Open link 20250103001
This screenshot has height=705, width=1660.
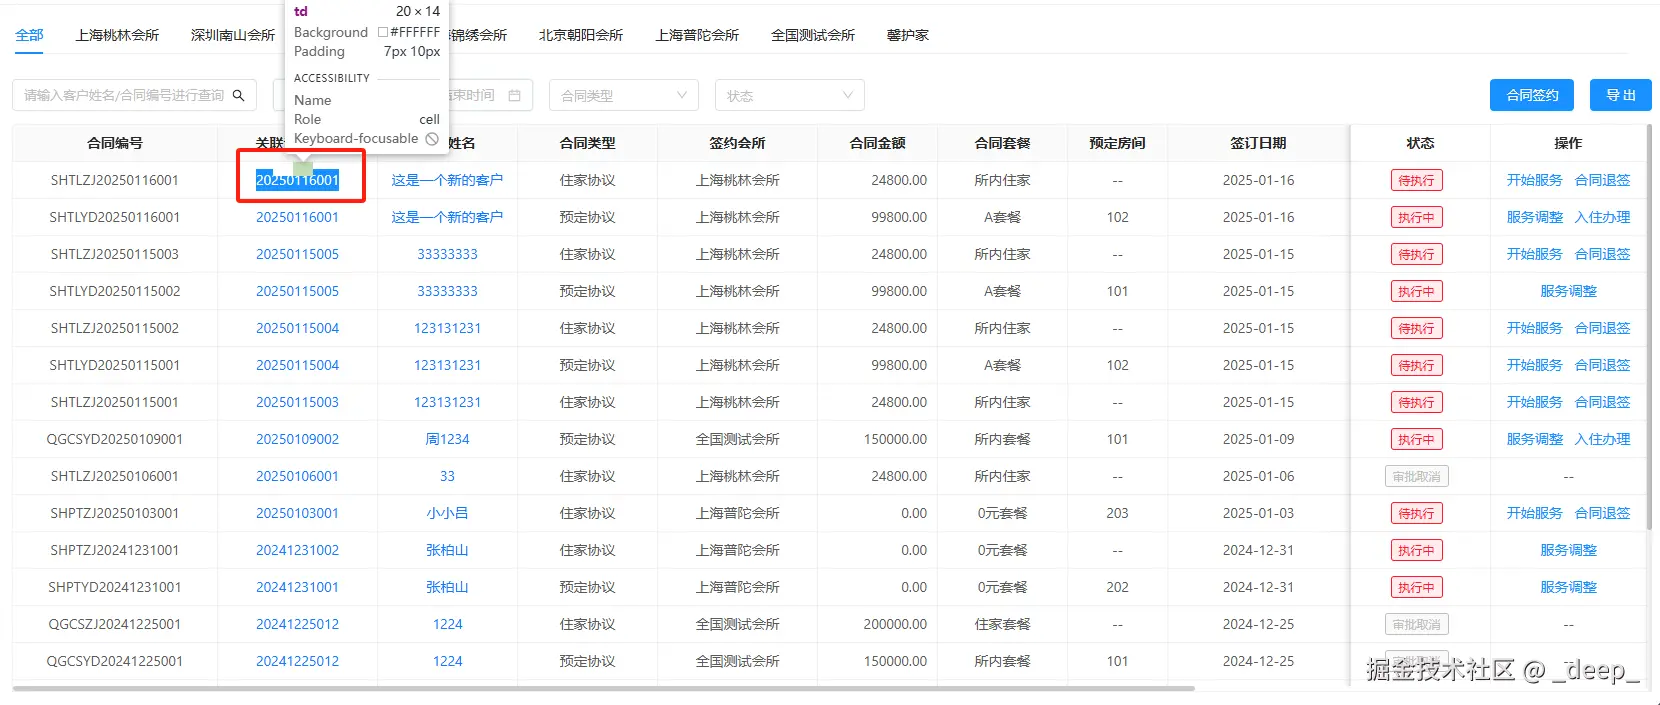[297, 513]
